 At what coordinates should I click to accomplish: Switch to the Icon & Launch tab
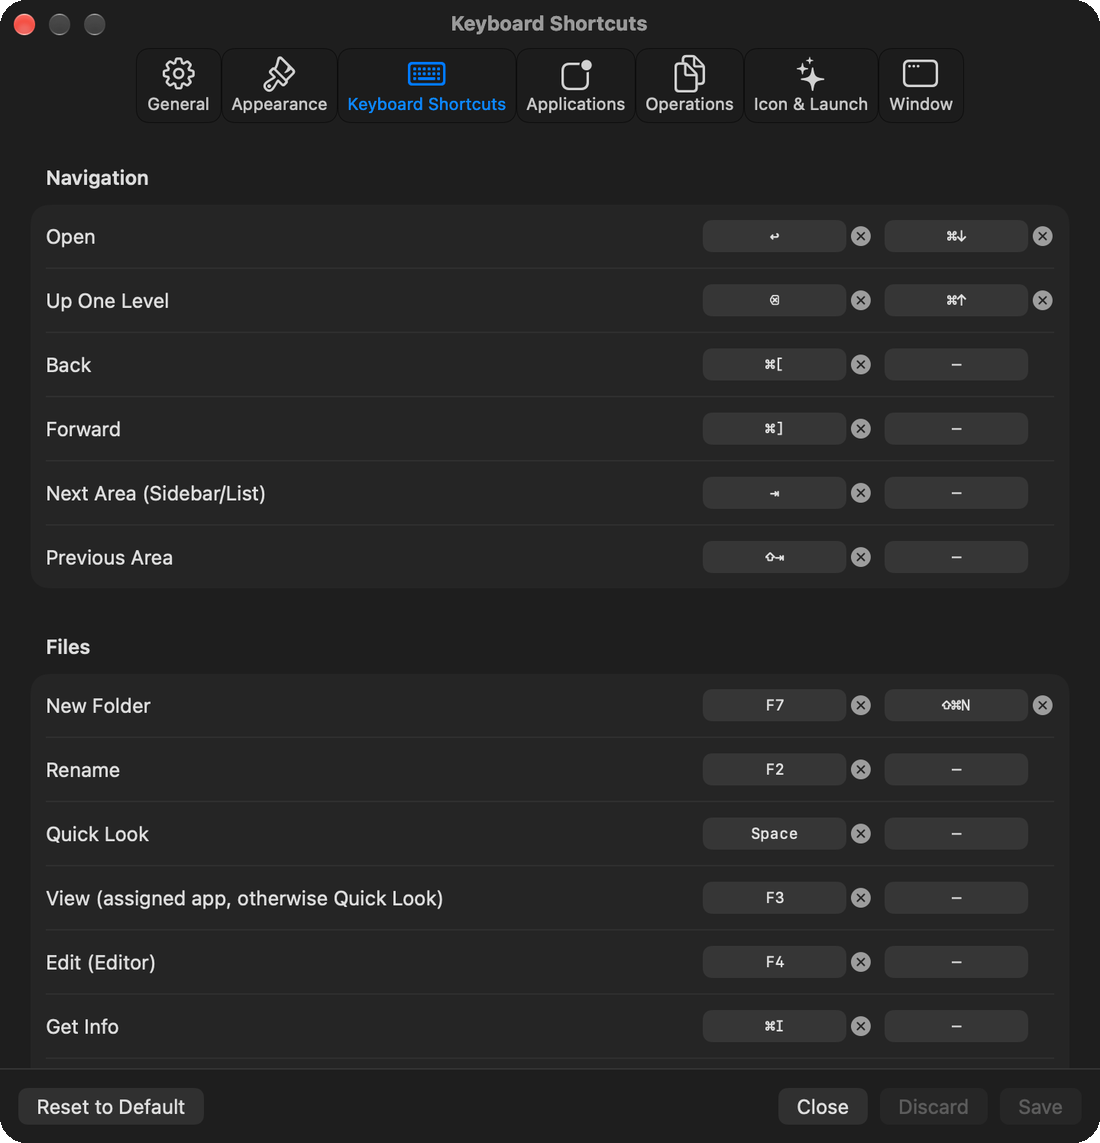(x=811, y=85)
